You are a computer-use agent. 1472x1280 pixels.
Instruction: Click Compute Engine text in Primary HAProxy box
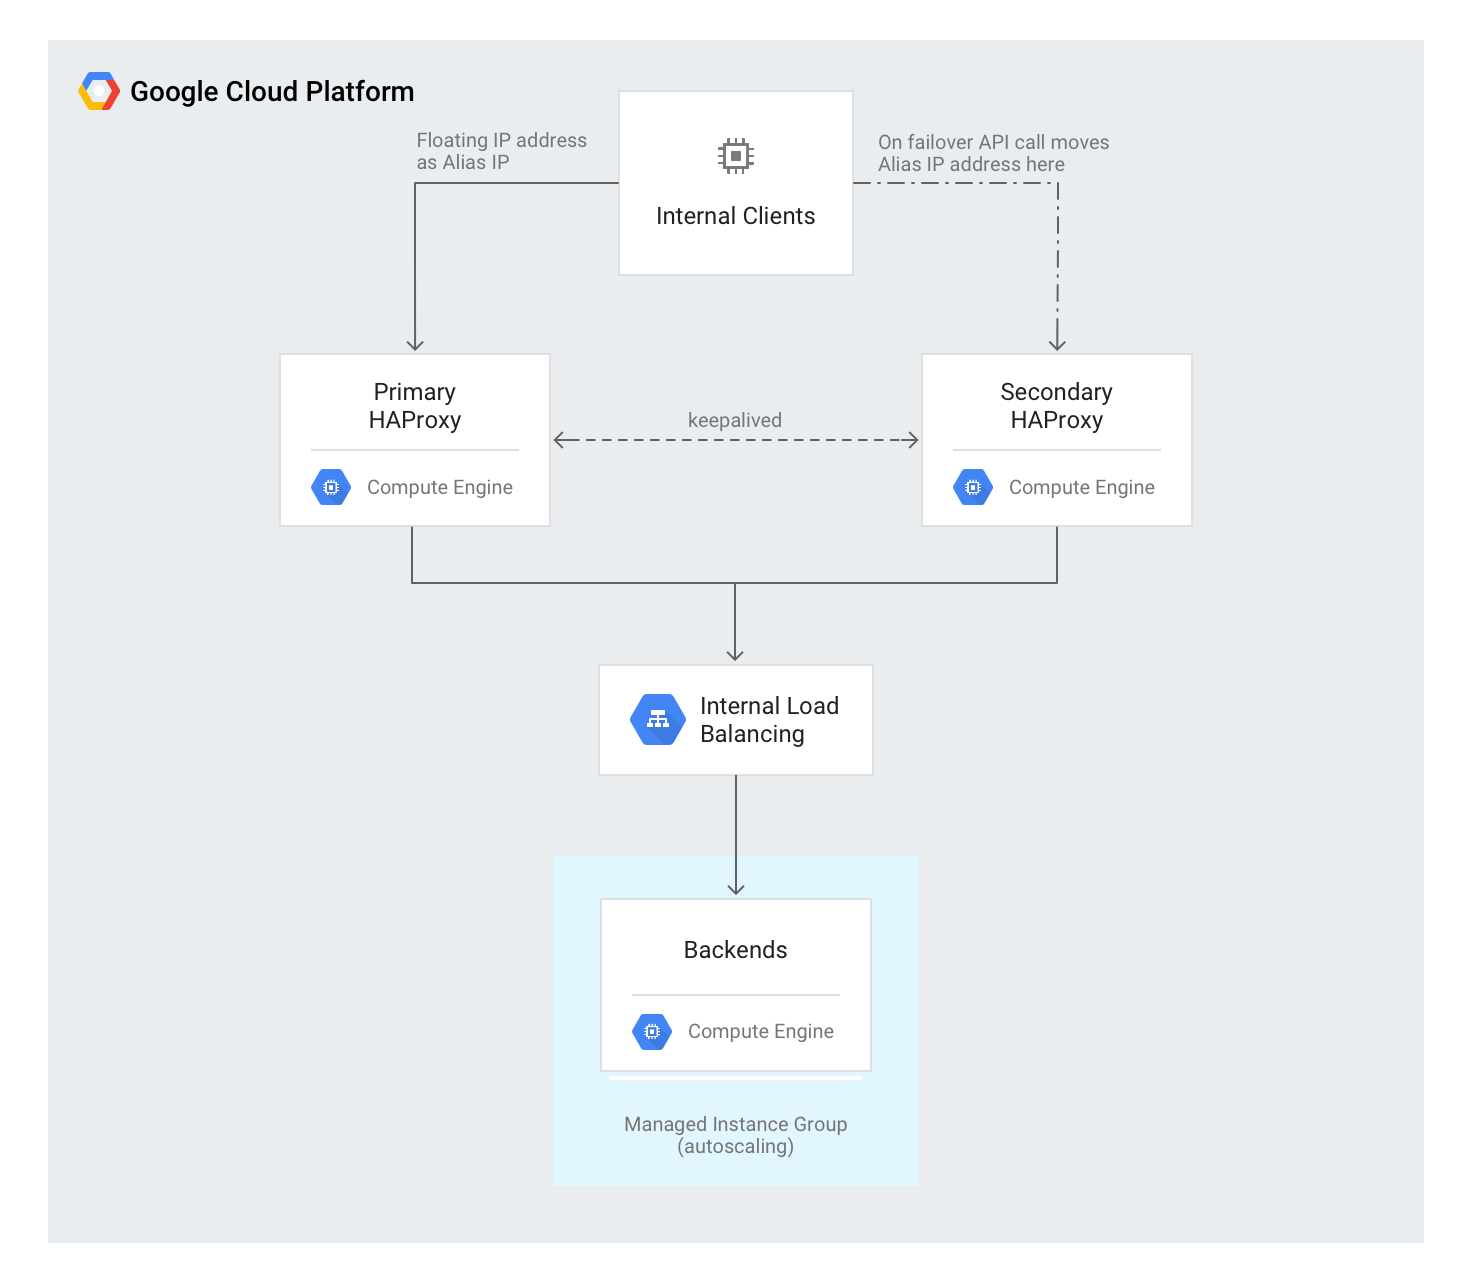[x=440, y=487]
